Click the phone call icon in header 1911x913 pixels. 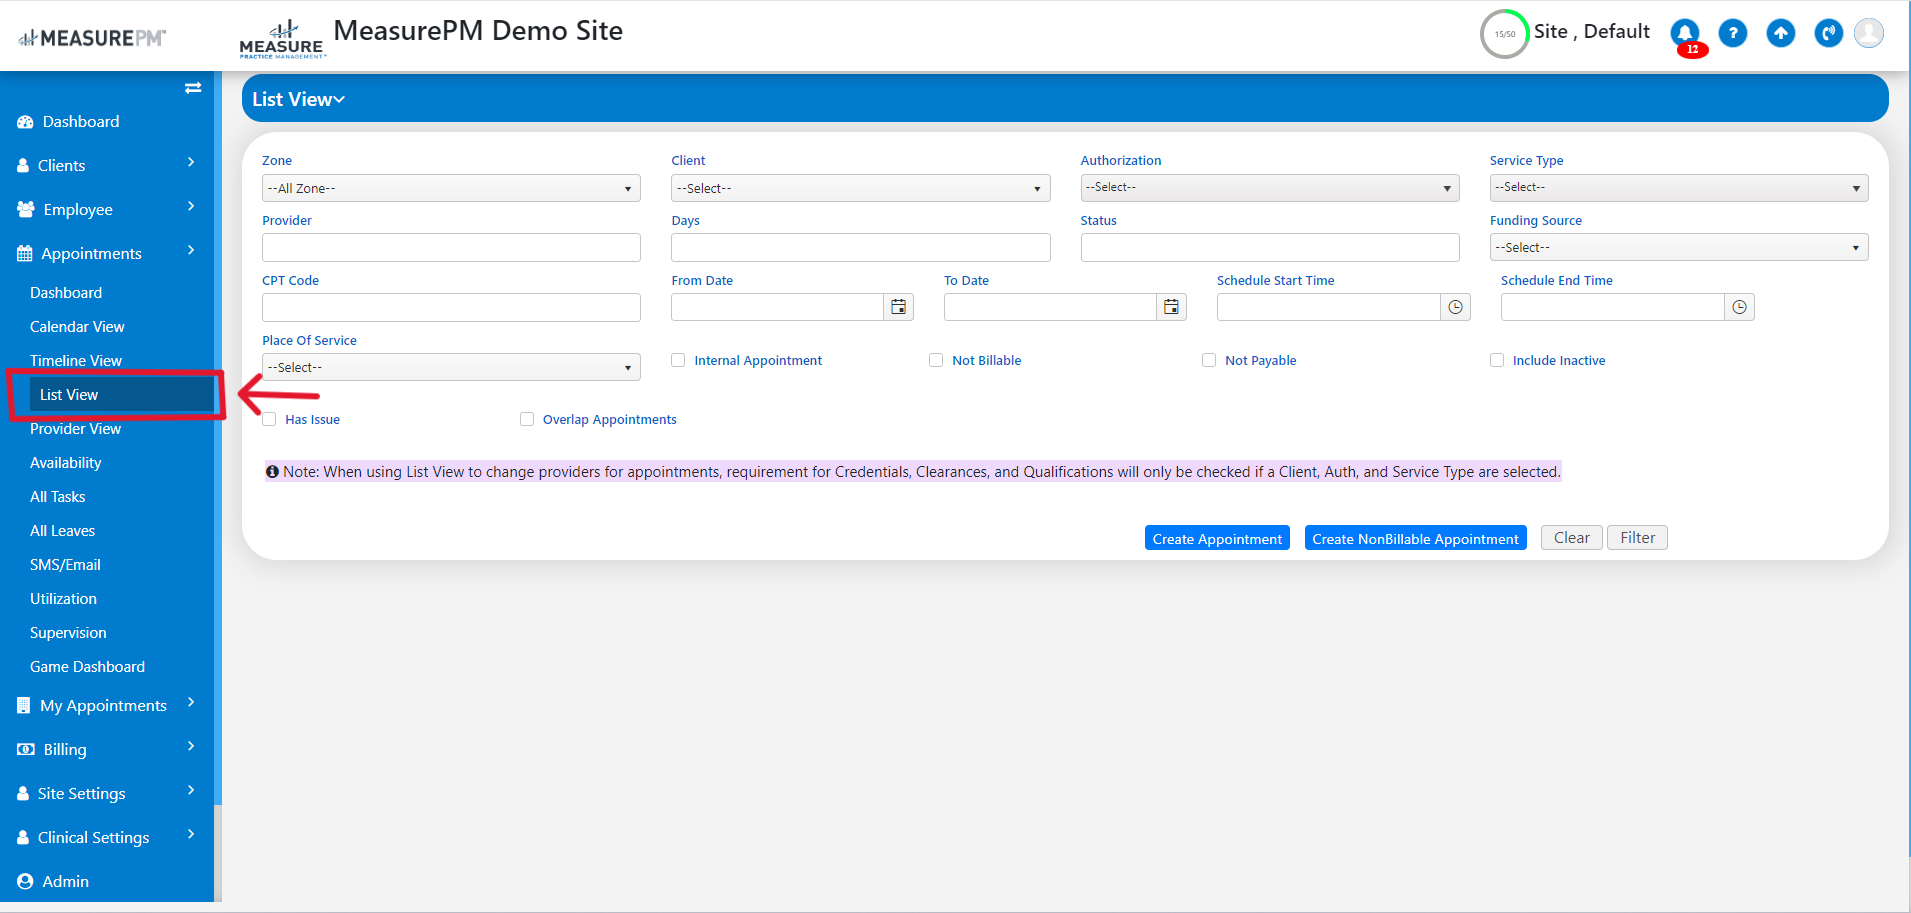[x=1829, y=33]
